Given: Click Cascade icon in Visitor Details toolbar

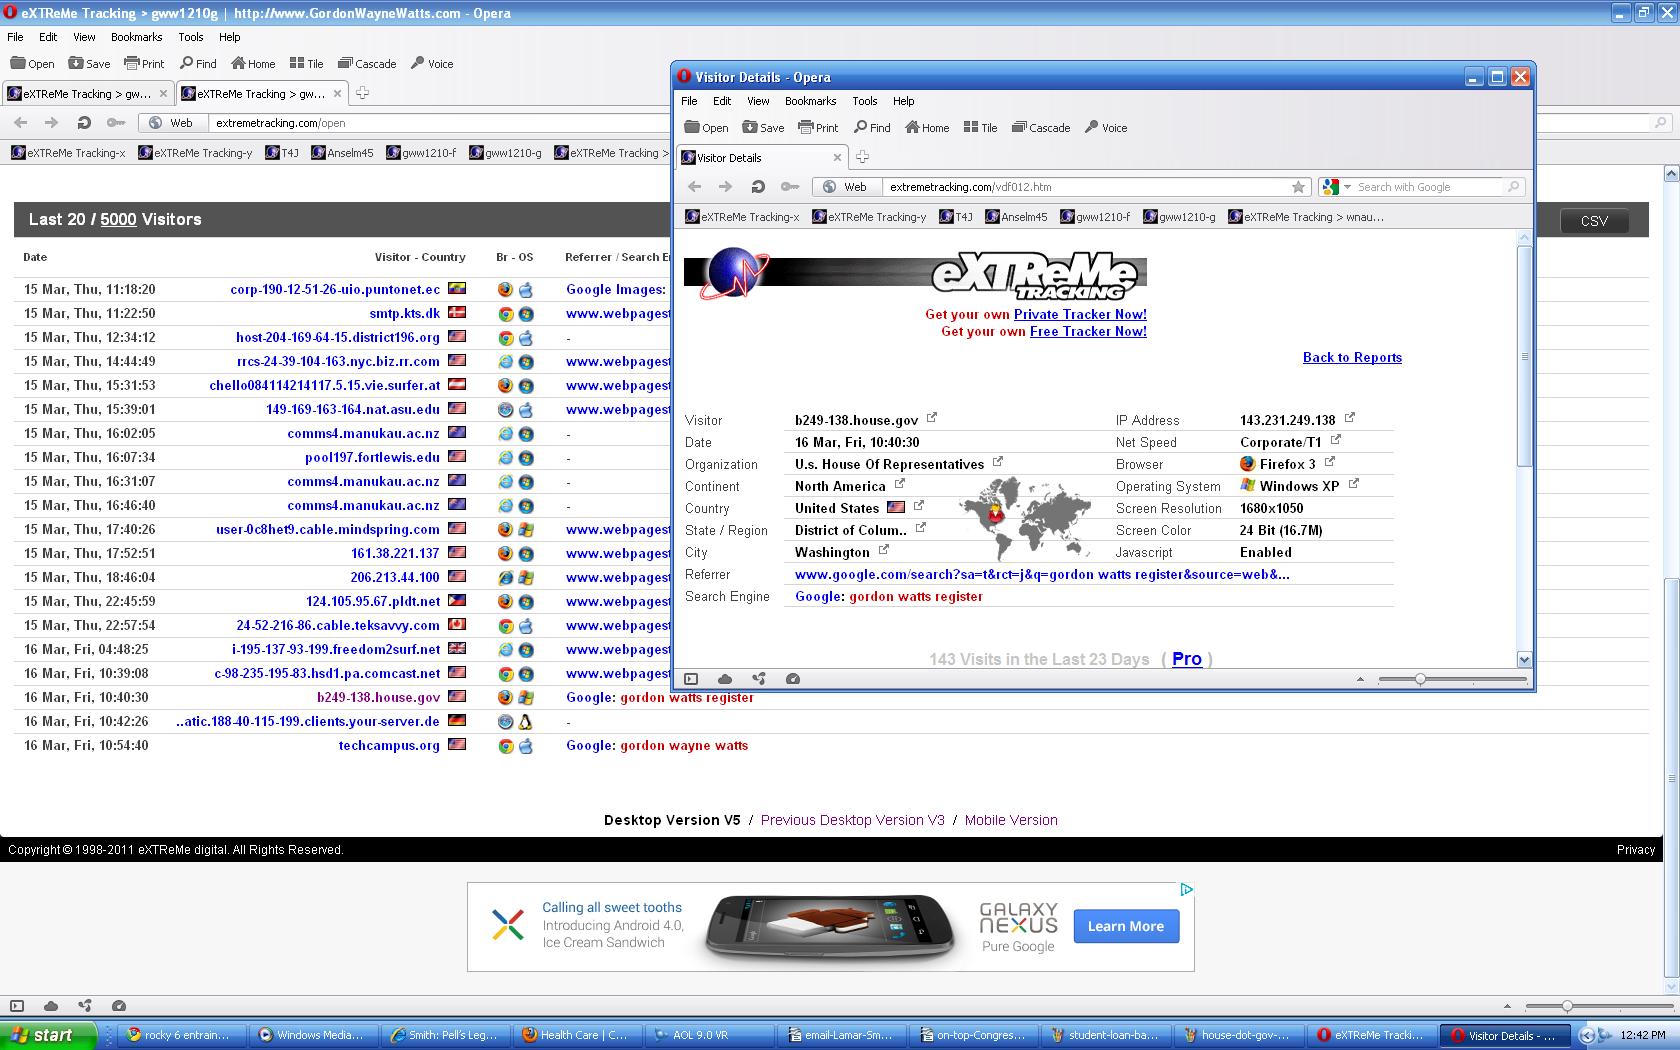Looking at the screenshot, I should click(x=1019, y=127).
